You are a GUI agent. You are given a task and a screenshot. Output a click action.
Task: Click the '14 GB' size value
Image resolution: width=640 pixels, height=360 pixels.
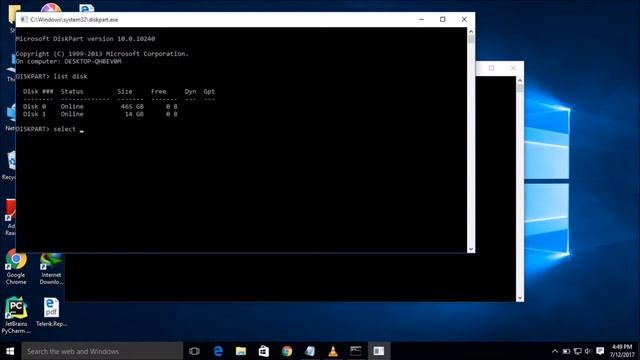click(x=134, y=114)
